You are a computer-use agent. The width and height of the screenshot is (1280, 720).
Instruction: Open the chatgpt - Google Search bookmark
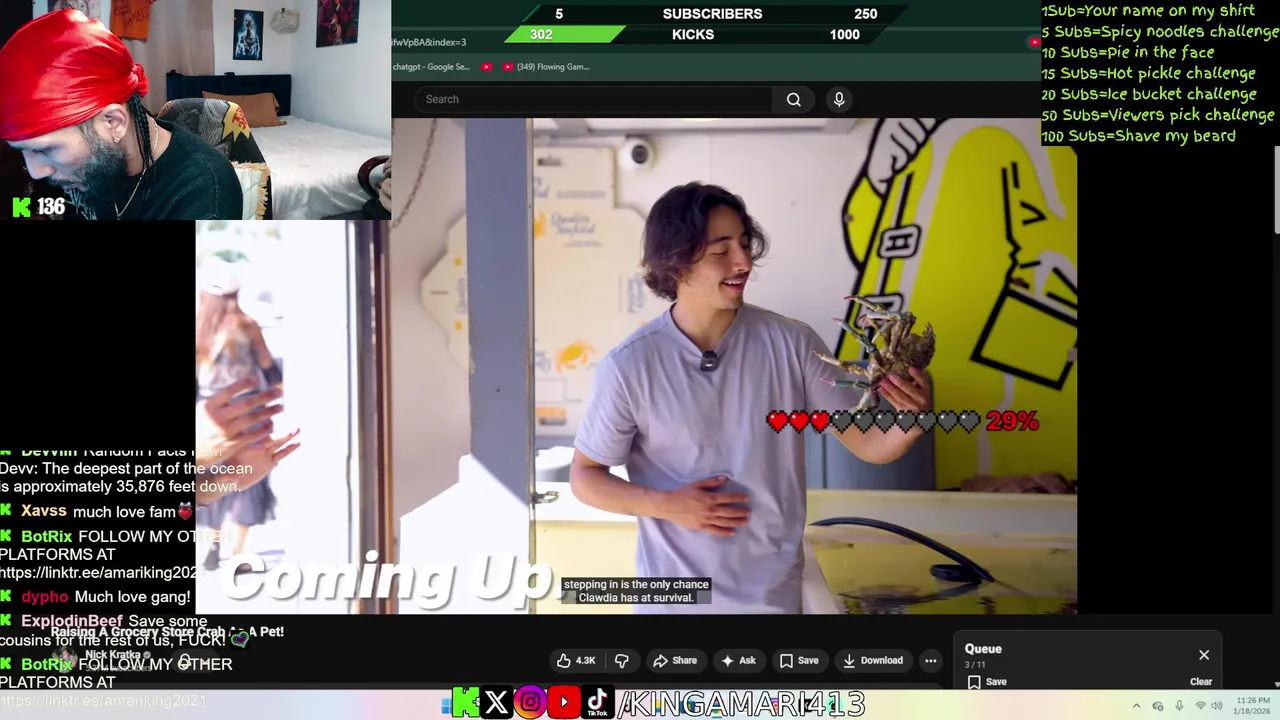coord(431,67)
